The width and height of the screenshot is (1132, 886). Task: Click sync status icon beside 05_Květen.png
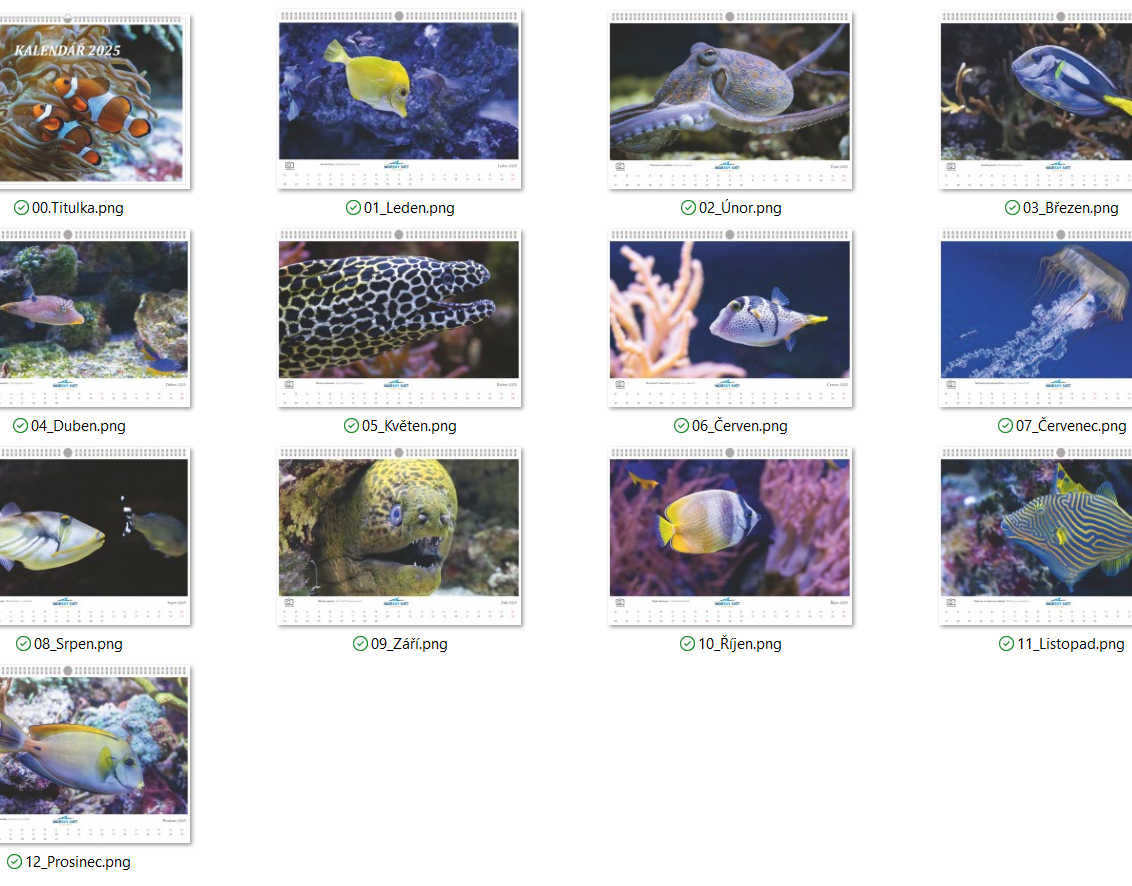(x=351, y=426)
